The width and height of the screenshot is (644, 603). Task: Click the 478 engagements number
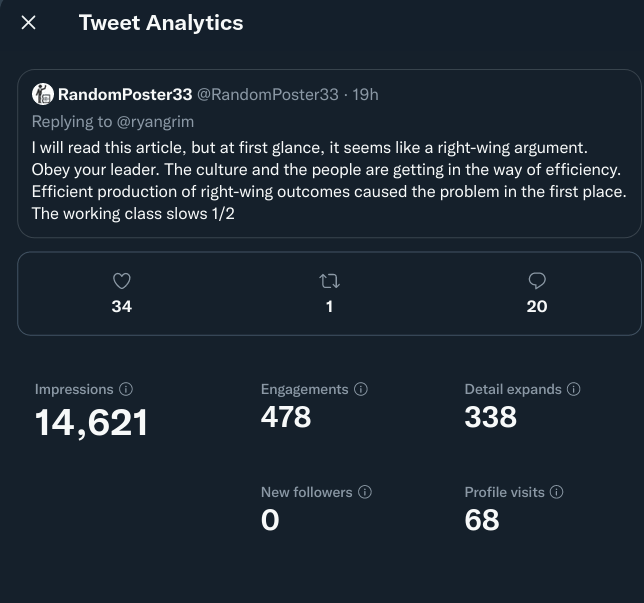tap(286, 417)
